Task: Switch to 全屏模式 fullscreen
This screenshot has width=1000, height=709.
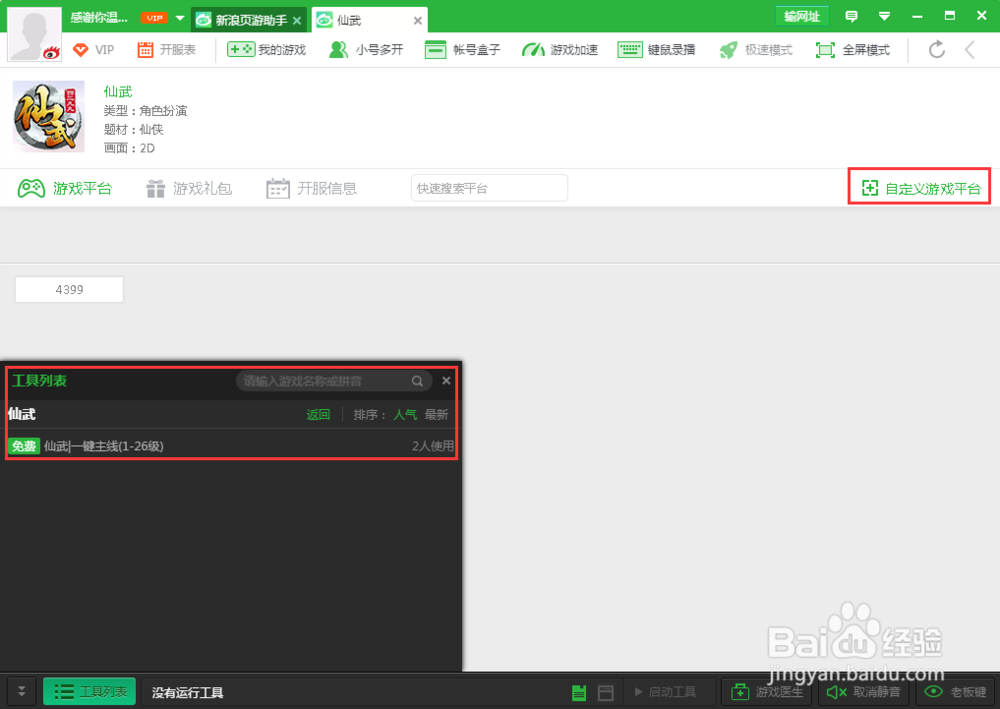Action: pyautogui.click(x=853, y=50)
